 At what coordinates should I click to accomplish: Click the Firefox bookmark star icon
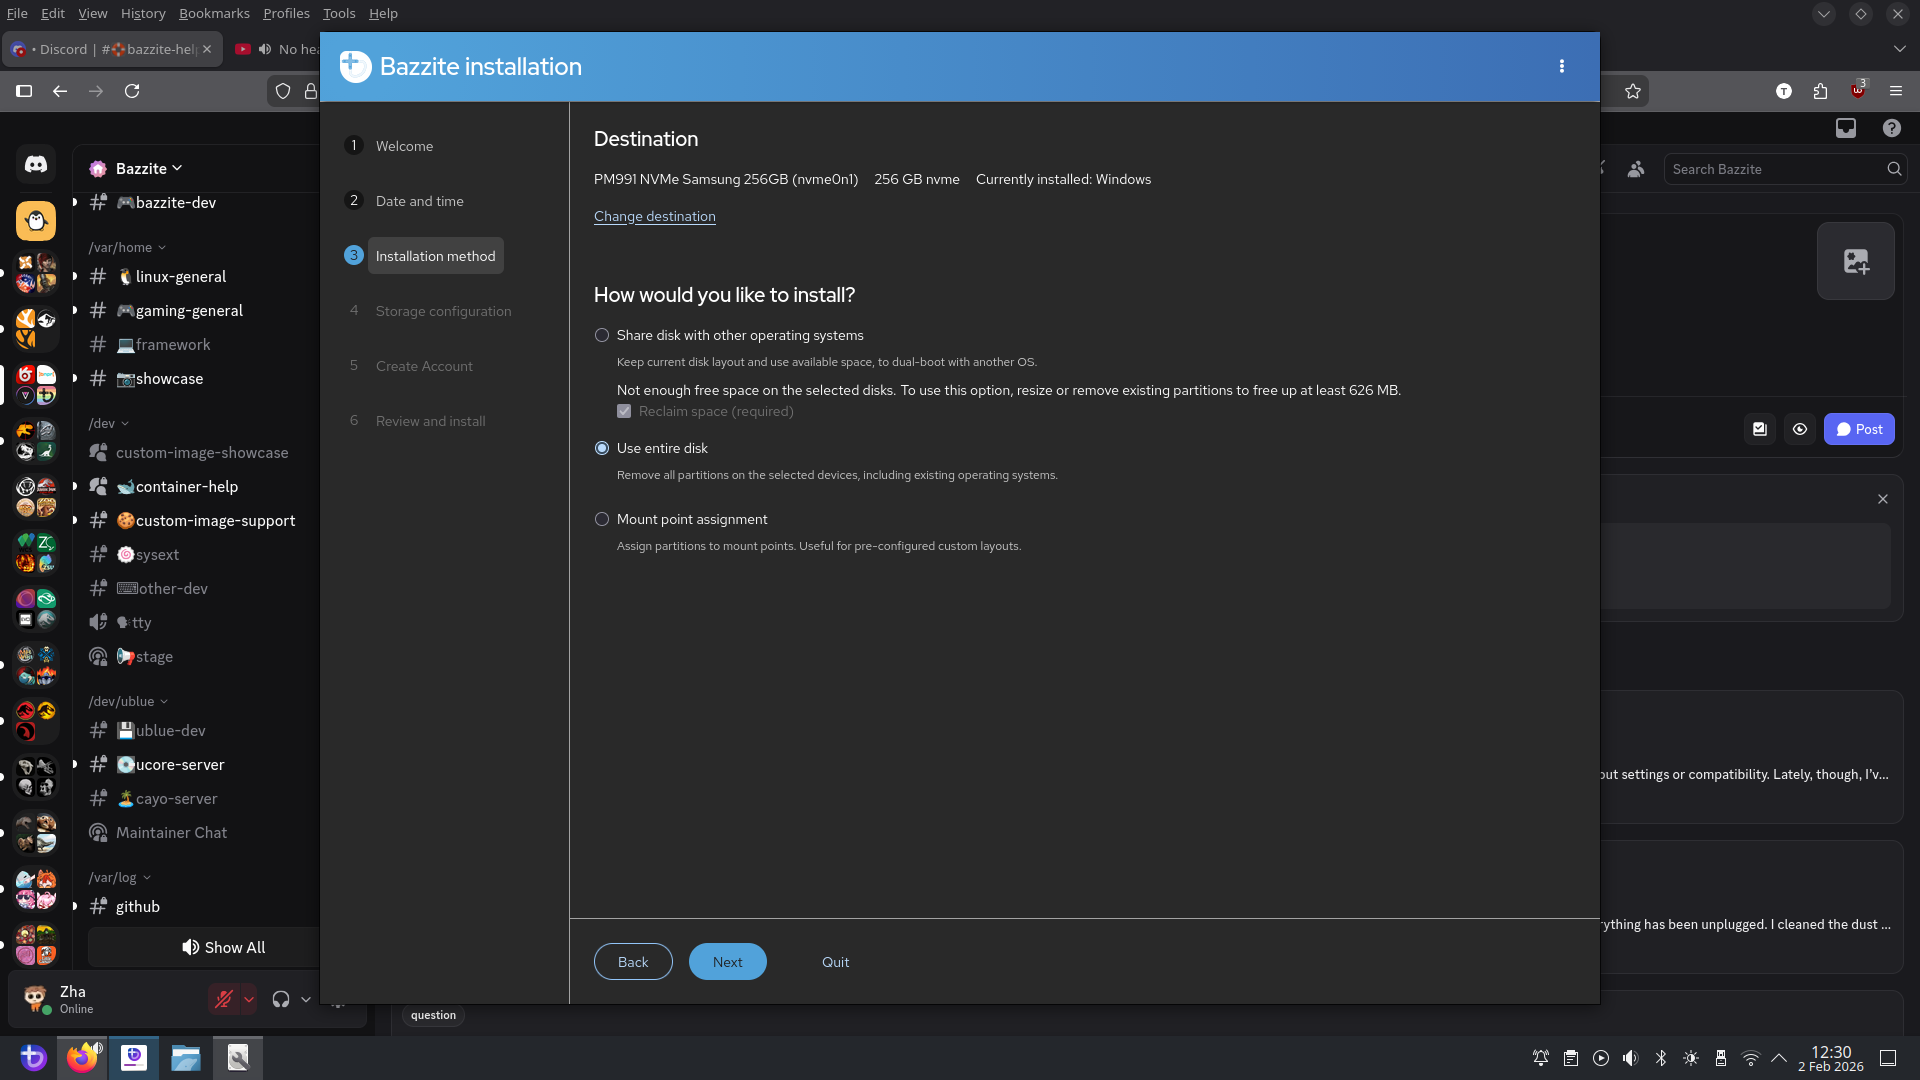click(1633, 91)
